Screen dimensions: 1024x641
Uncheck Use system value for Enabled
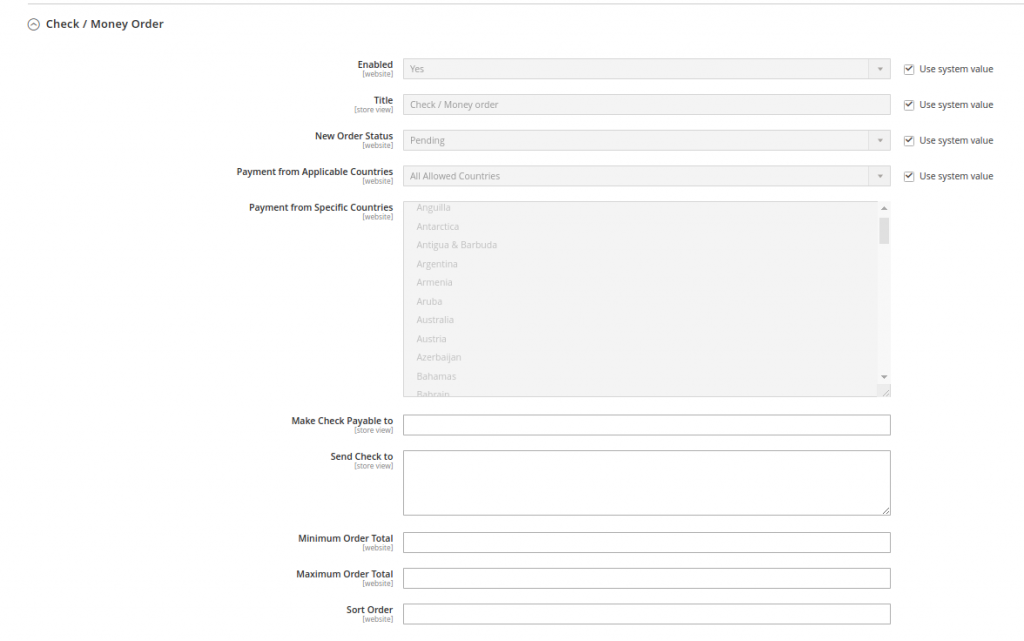908,69
